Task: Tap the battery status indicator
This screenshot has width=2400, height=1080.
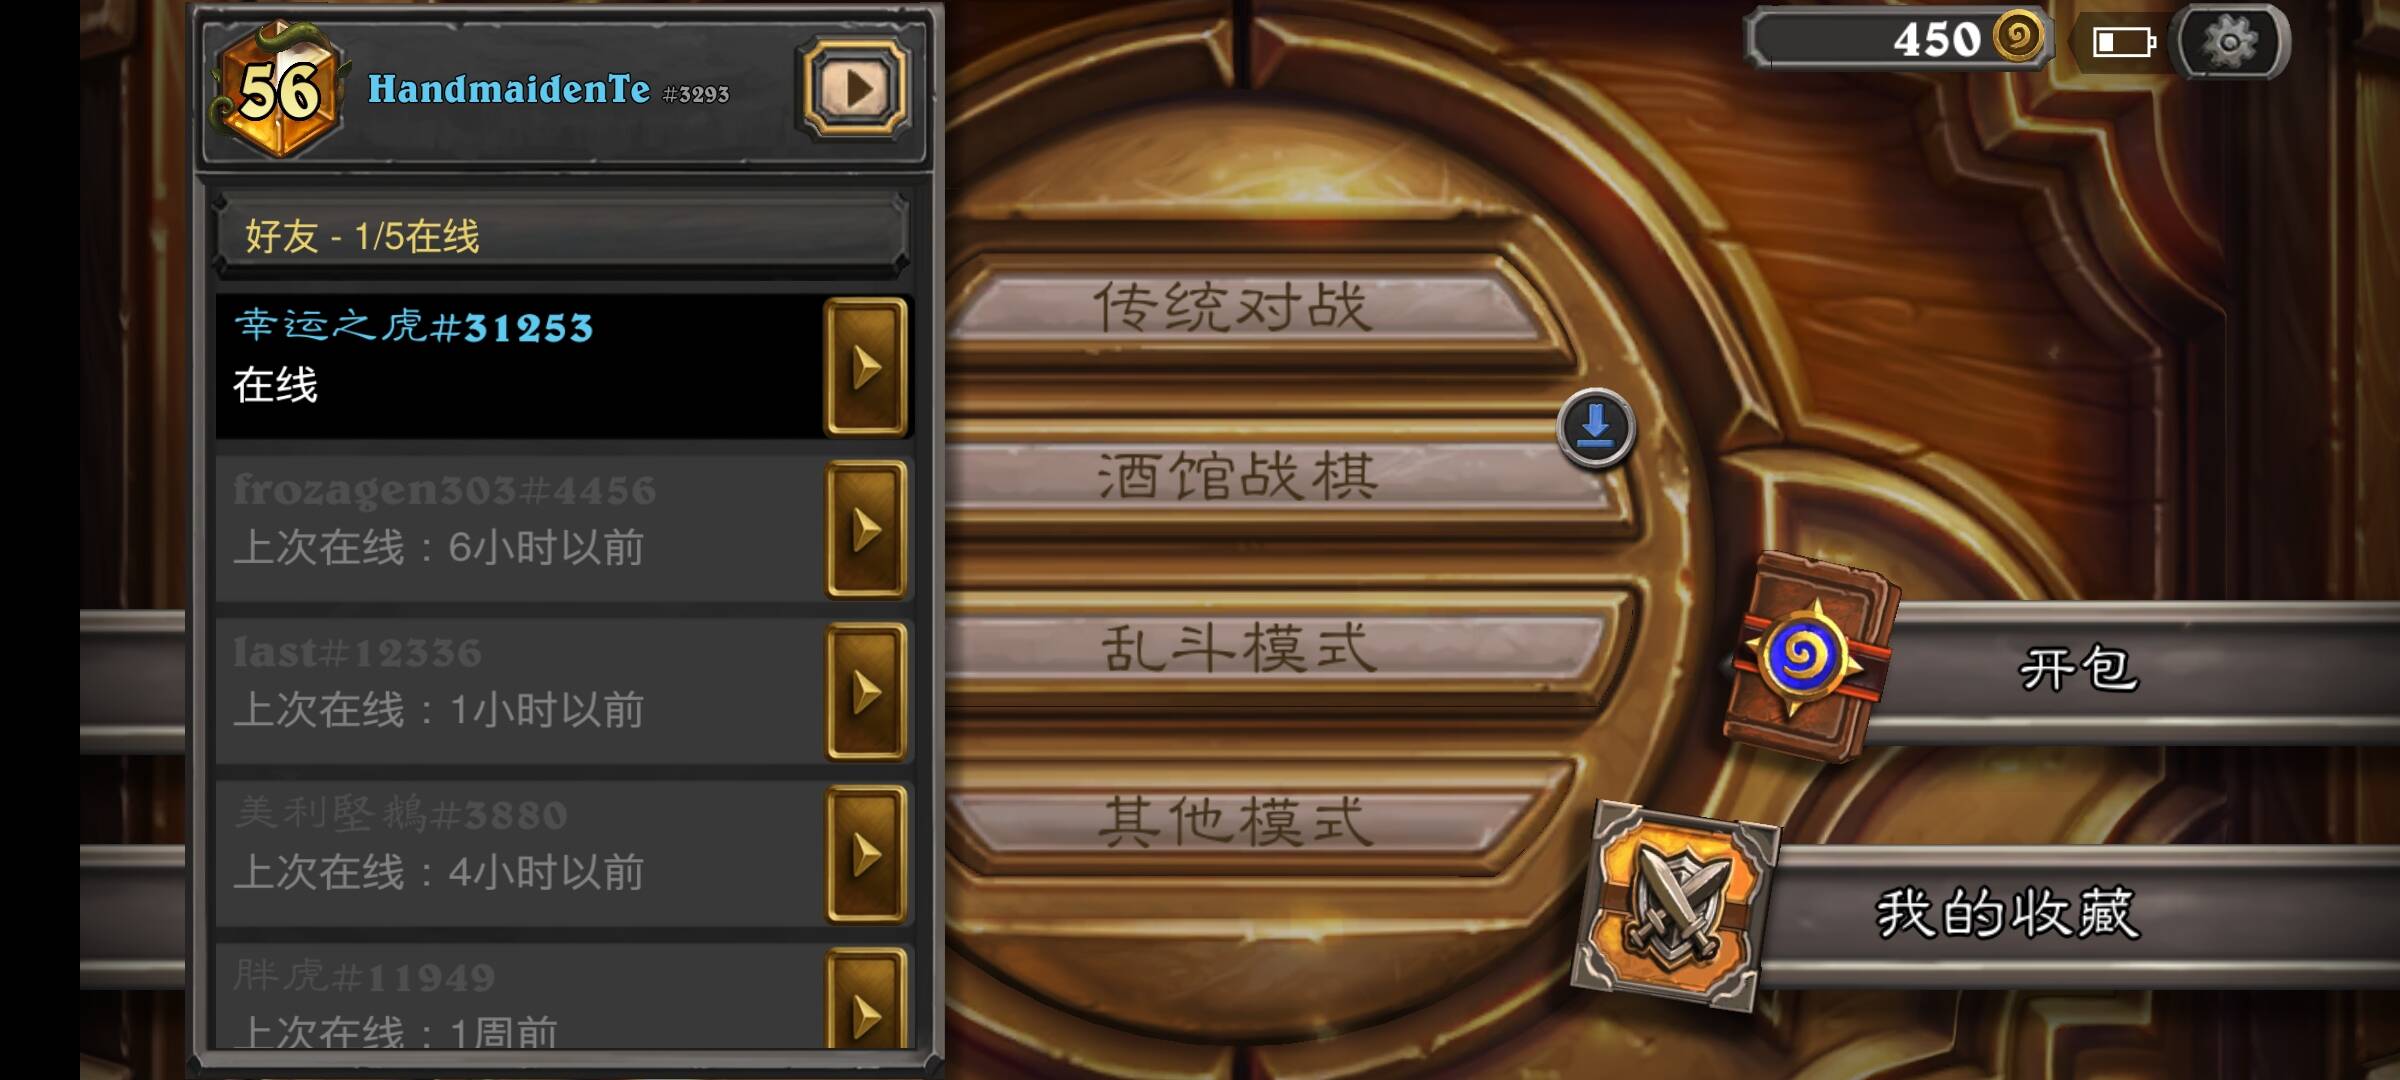Action: coord(2123,42)
